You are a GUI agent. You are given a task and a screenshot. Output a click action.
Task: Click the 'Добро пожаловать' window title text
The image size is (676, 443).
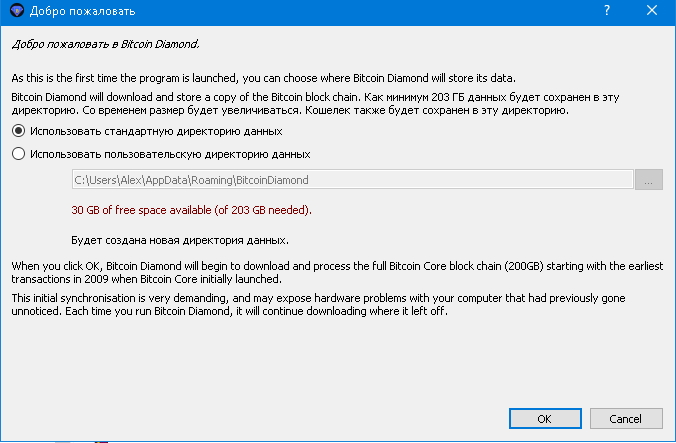coord(82,11)
